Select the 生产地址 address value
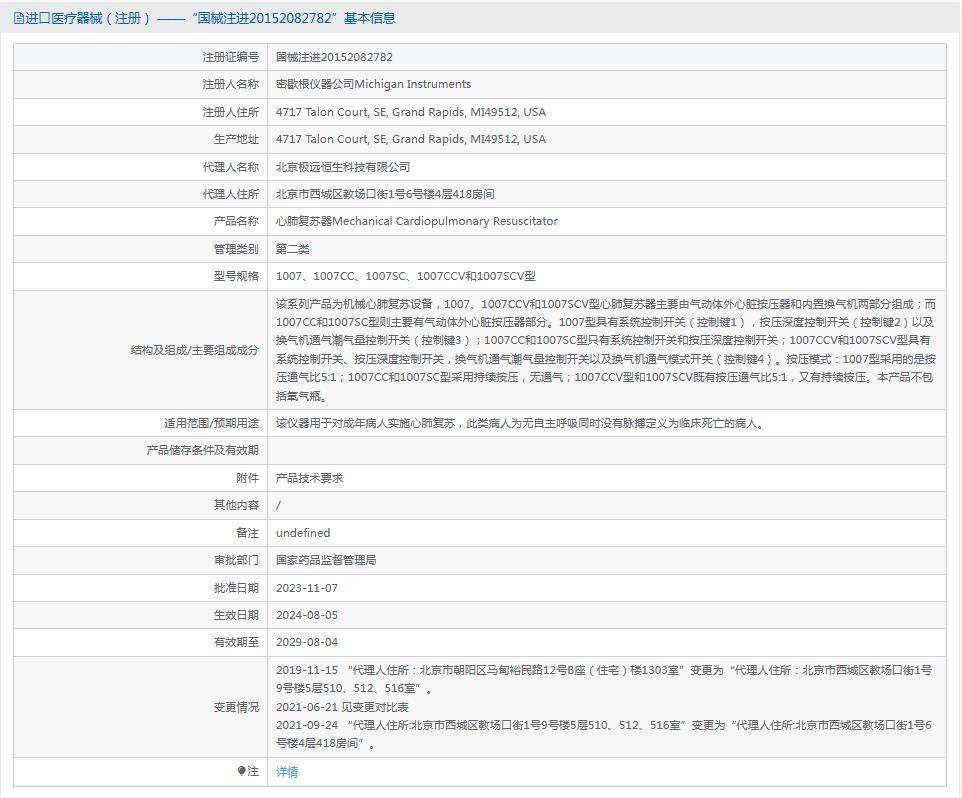The height and width of the screenshot is (798, 962). (x=410, y=139)
